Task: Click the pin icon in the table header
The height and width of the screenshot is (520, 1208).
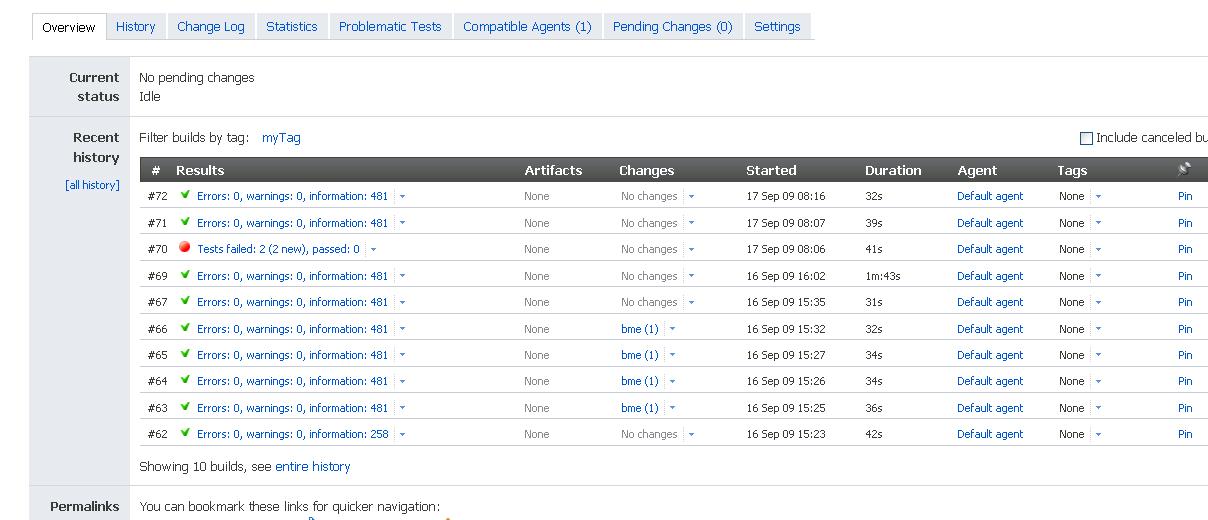Action: [x=1185, y=169]
